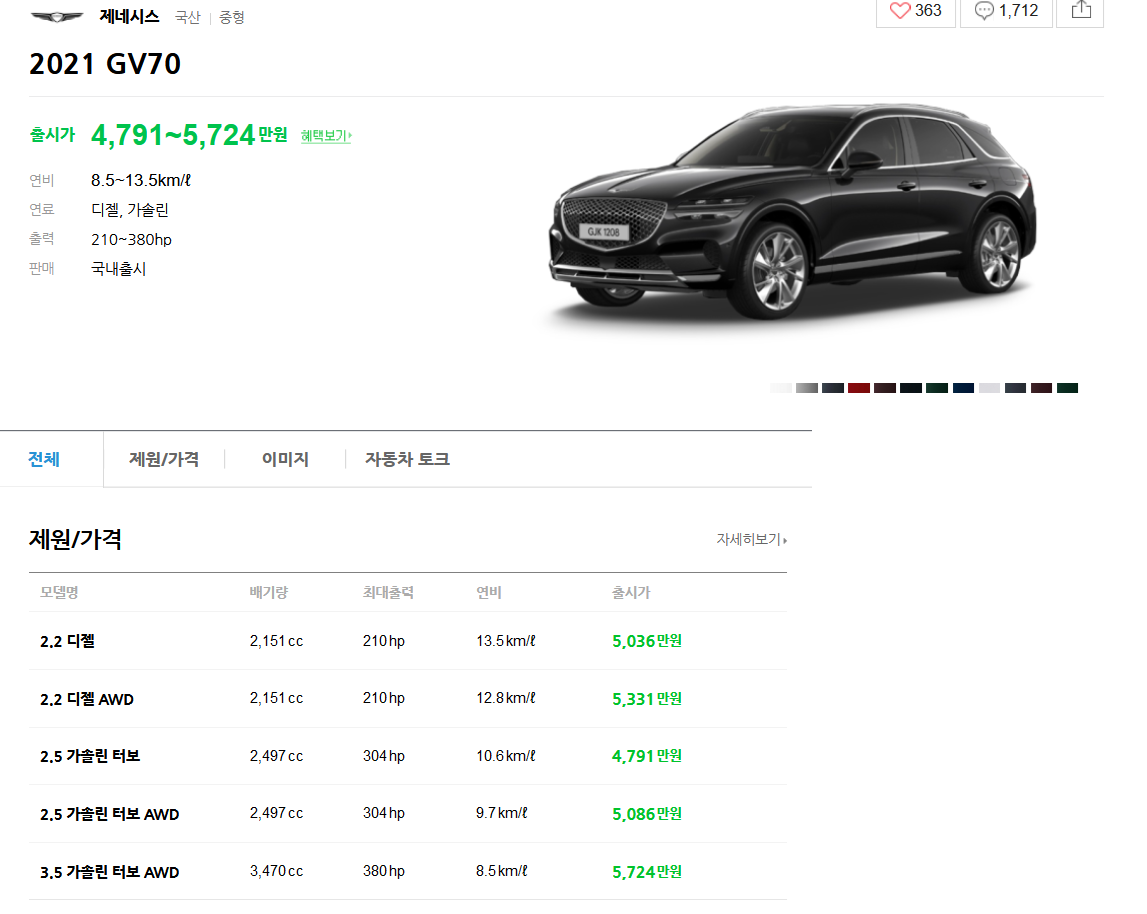Open the 제네시스 brand link
The image size is (1147, 914).
tap(129, 17)
